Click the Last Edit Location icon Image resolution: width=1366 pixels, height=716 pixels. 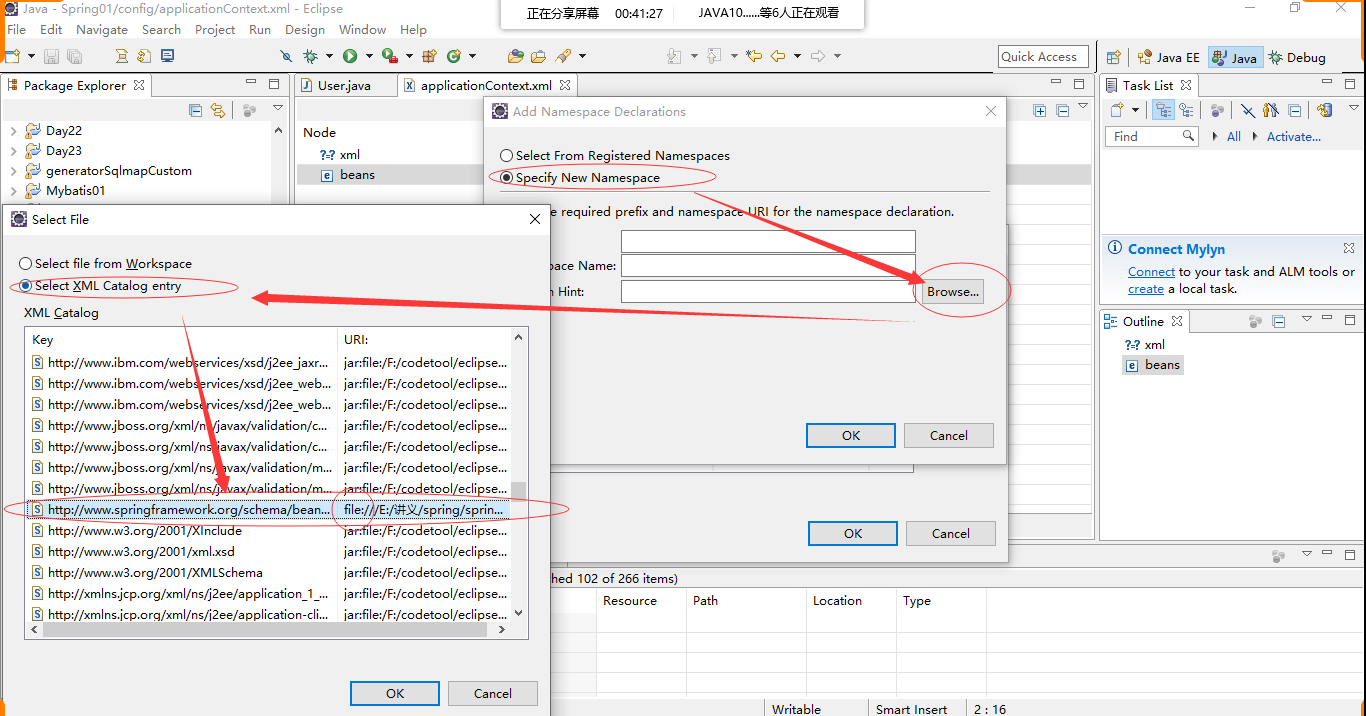(x=754, y=57)
